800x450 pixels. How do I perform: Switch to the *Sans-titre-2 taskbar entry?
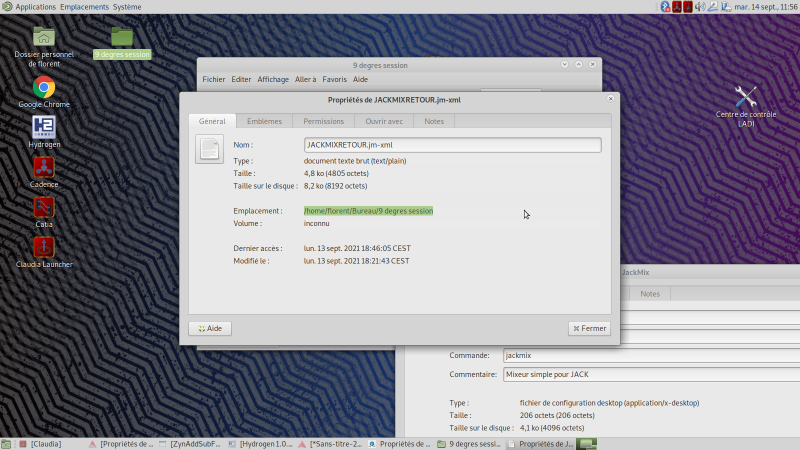pyautogui.click(x=331, y=444)
